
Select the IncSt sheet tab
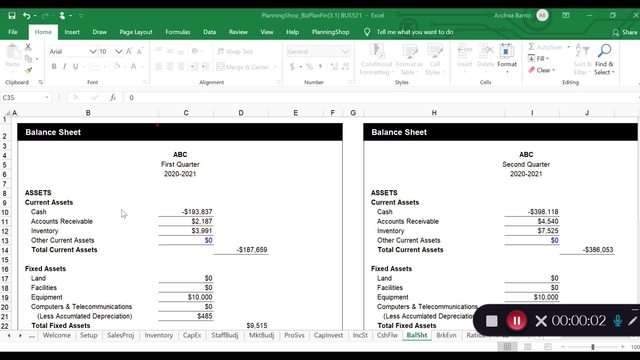(x=360, y=335)
